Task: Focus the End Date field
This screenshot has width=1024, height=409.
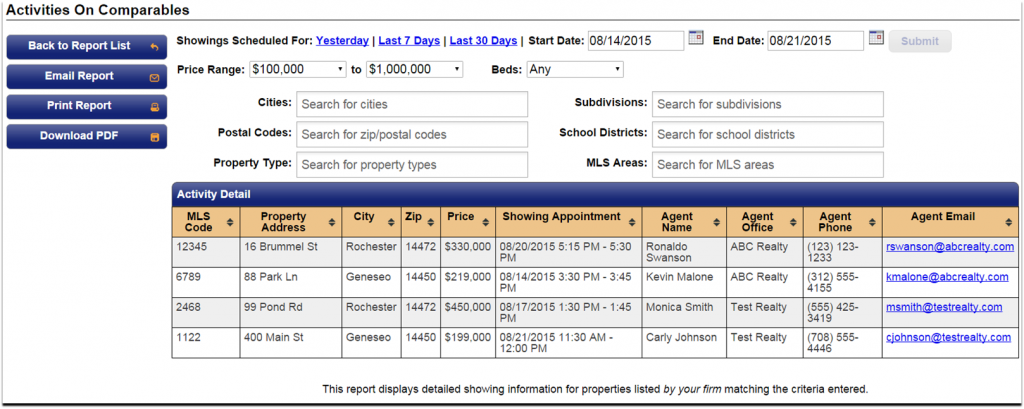Action: point(816,41)
